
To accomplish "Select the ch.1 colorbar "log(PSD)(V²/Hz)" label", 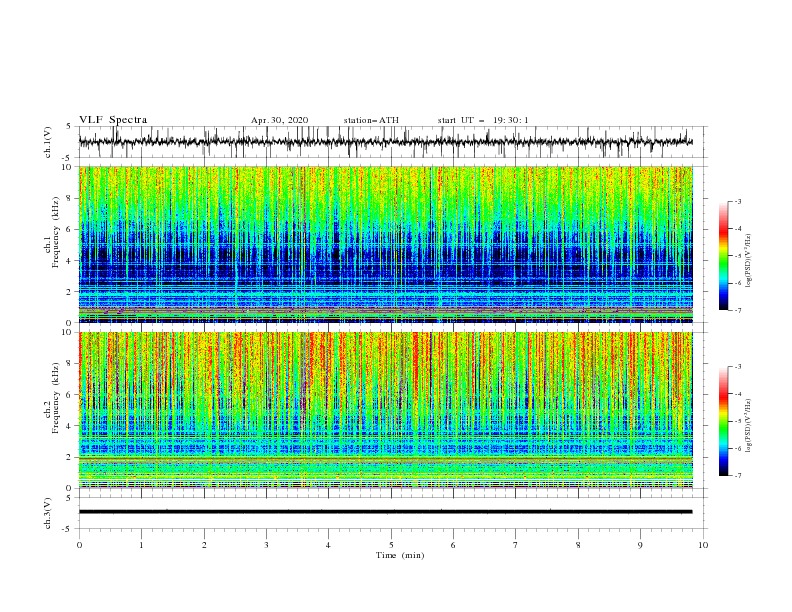I will 748,261.
